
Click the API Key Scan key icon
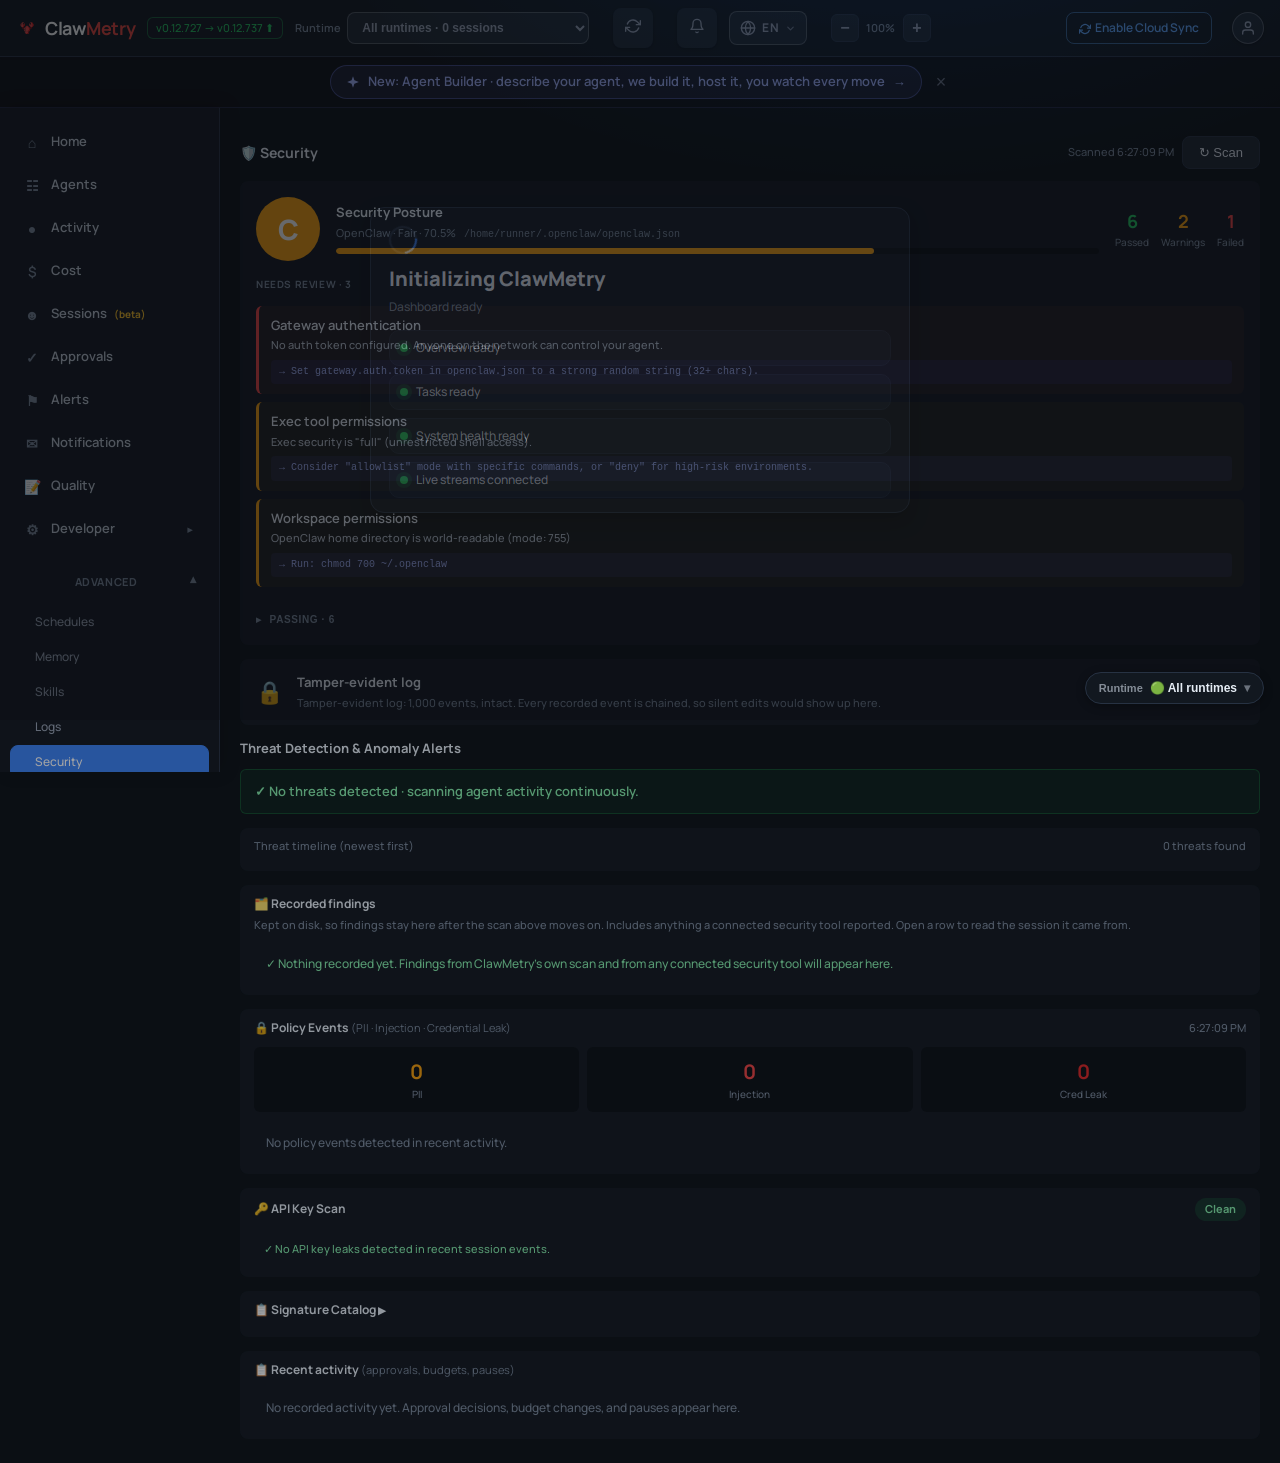261,1209
